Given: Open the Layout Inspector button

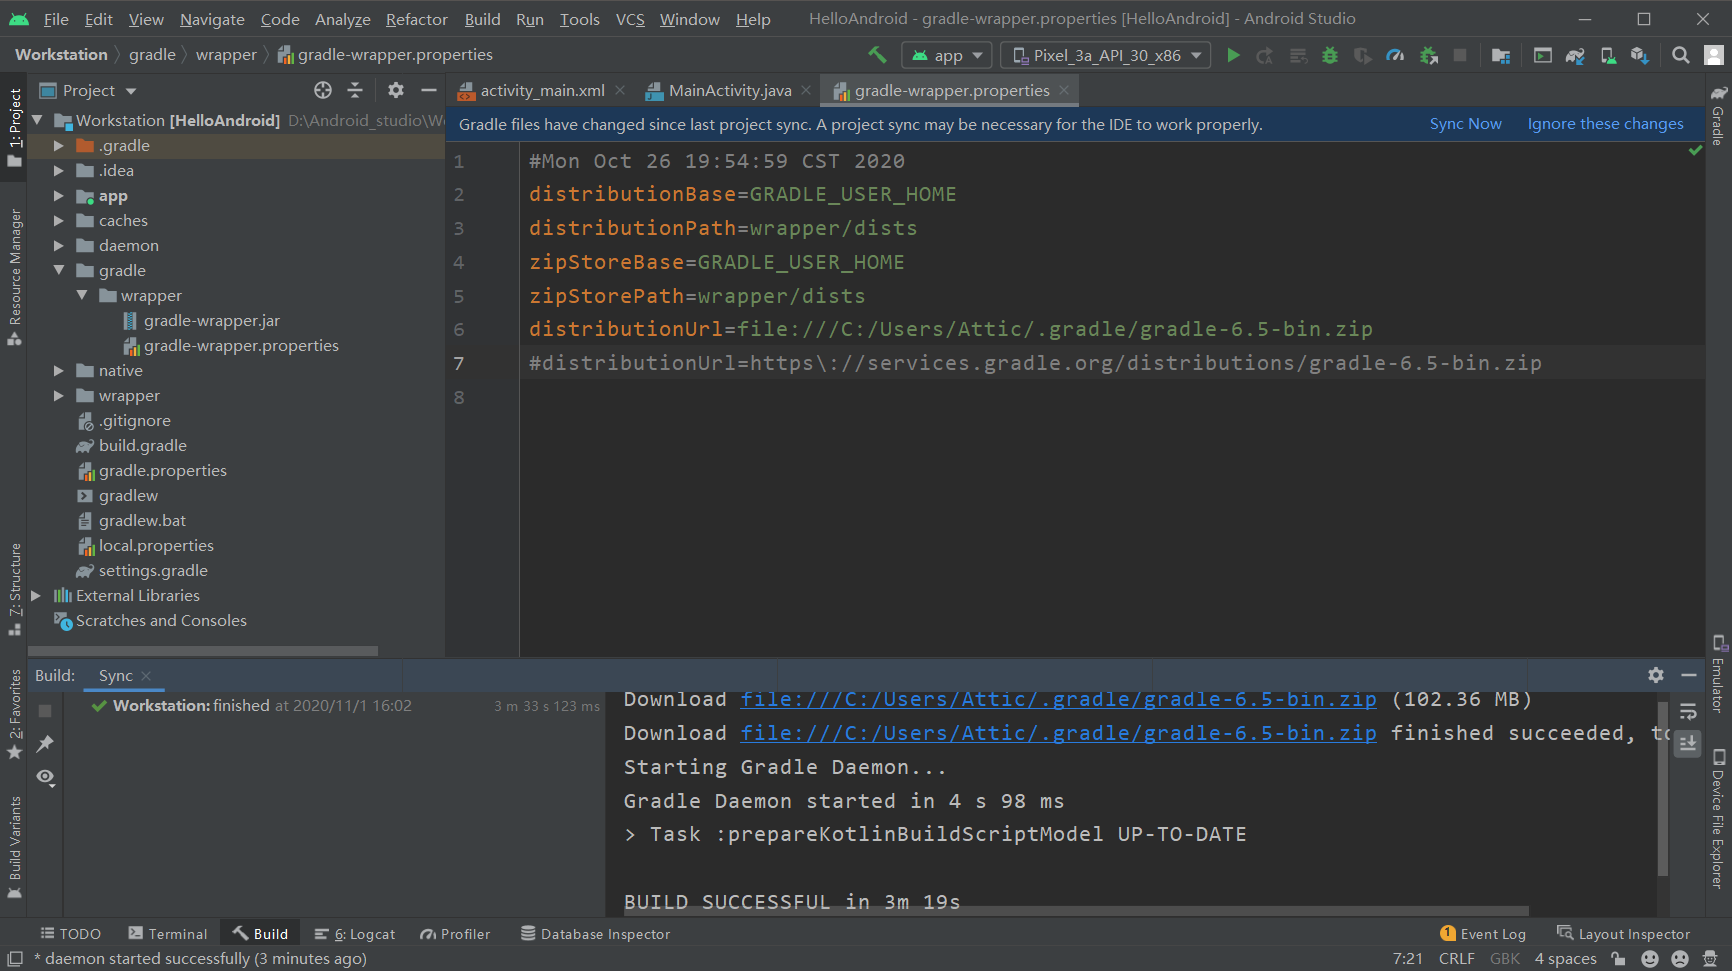Looking at the screenshot, I should 1624,933.
